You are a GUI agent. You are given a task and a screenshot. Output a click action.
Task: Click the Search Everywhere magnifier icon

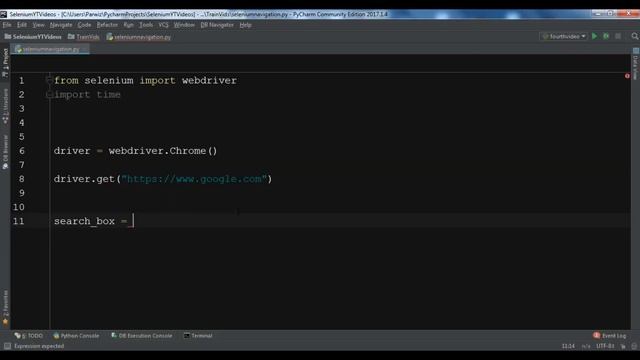pos(635,36)
